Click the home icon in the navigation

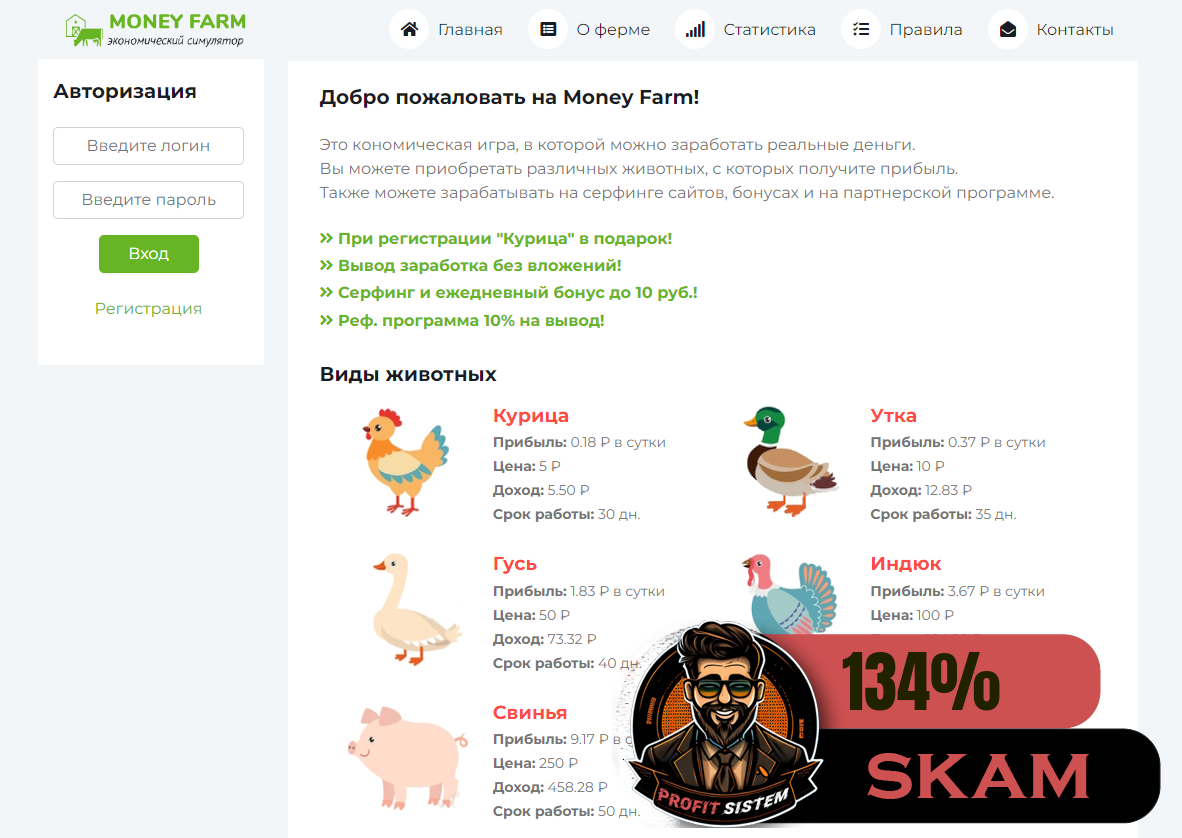pos(409,29)
